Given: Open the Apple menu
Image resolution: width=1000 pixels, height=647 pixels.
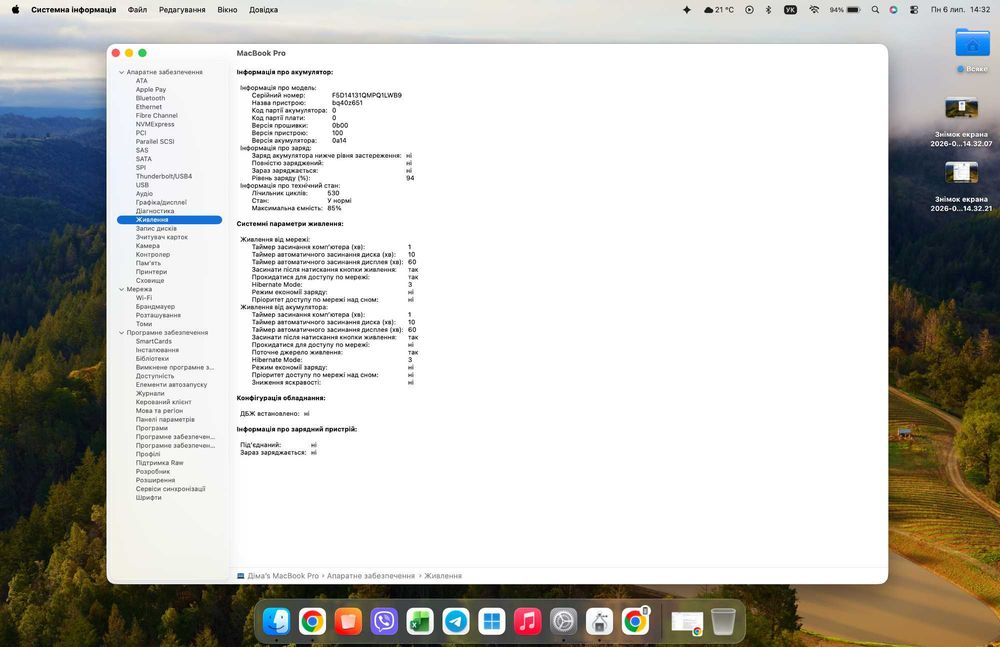Looking at the screenshot, I should point(15,10).
